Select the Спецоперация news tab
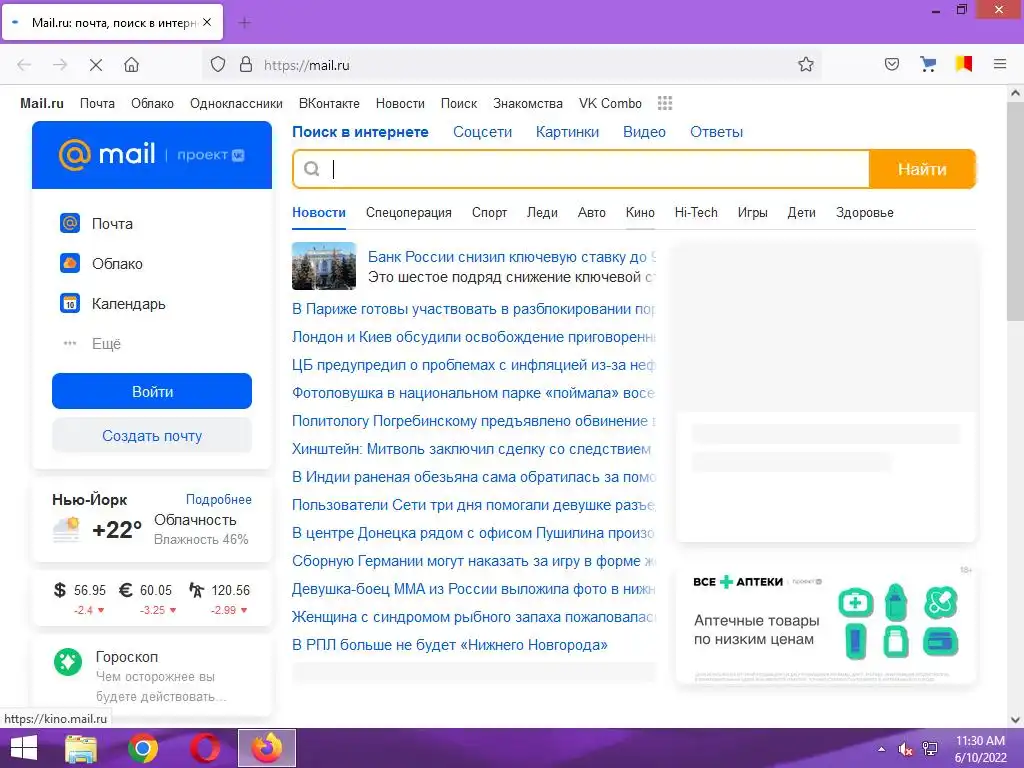1024x768 pixels. click(x=409, y=212)
